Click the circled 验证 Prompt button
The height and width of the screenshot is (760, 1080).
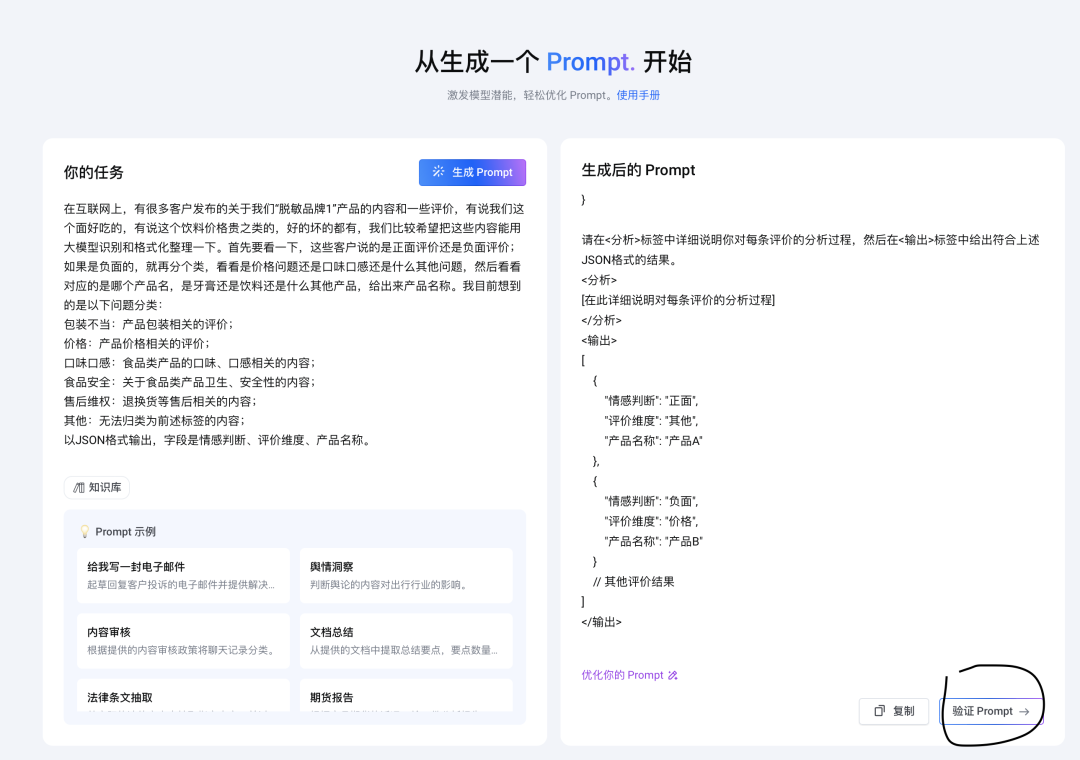coord(991,711)
